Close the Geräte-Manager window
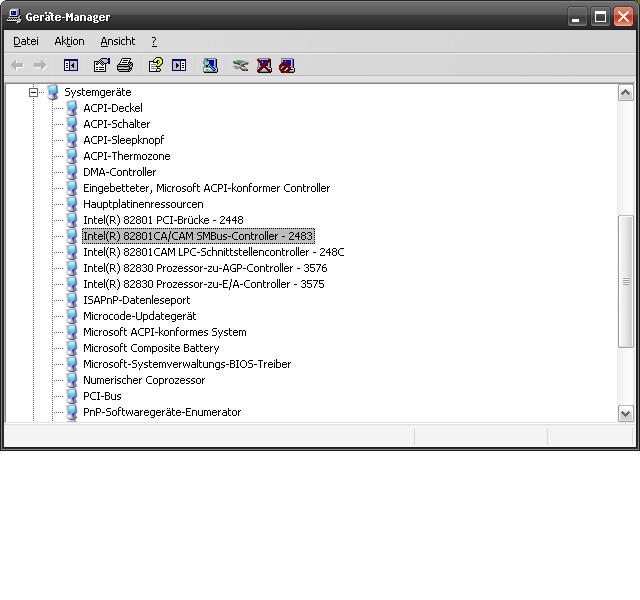 coord(624,17)
